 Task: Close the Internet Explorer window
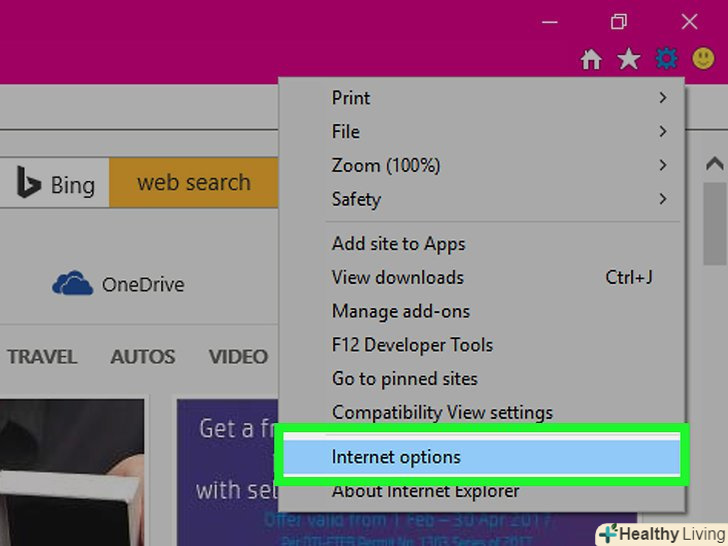689,21
